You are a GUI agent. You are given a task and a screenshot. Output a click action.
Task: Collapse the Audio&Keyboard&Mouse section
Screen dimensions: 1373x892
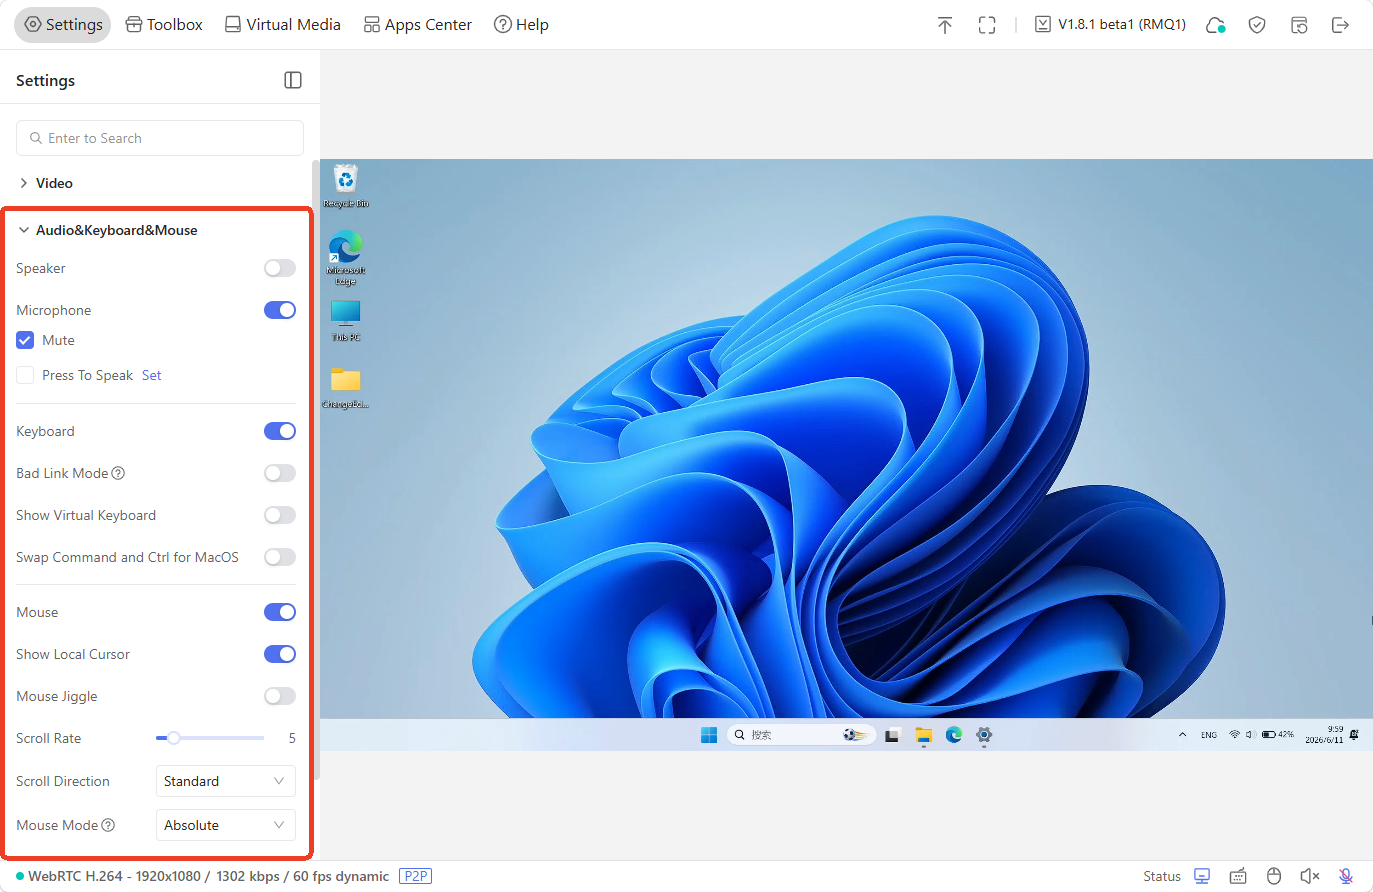pyautogui.click(x=107, y=230)
